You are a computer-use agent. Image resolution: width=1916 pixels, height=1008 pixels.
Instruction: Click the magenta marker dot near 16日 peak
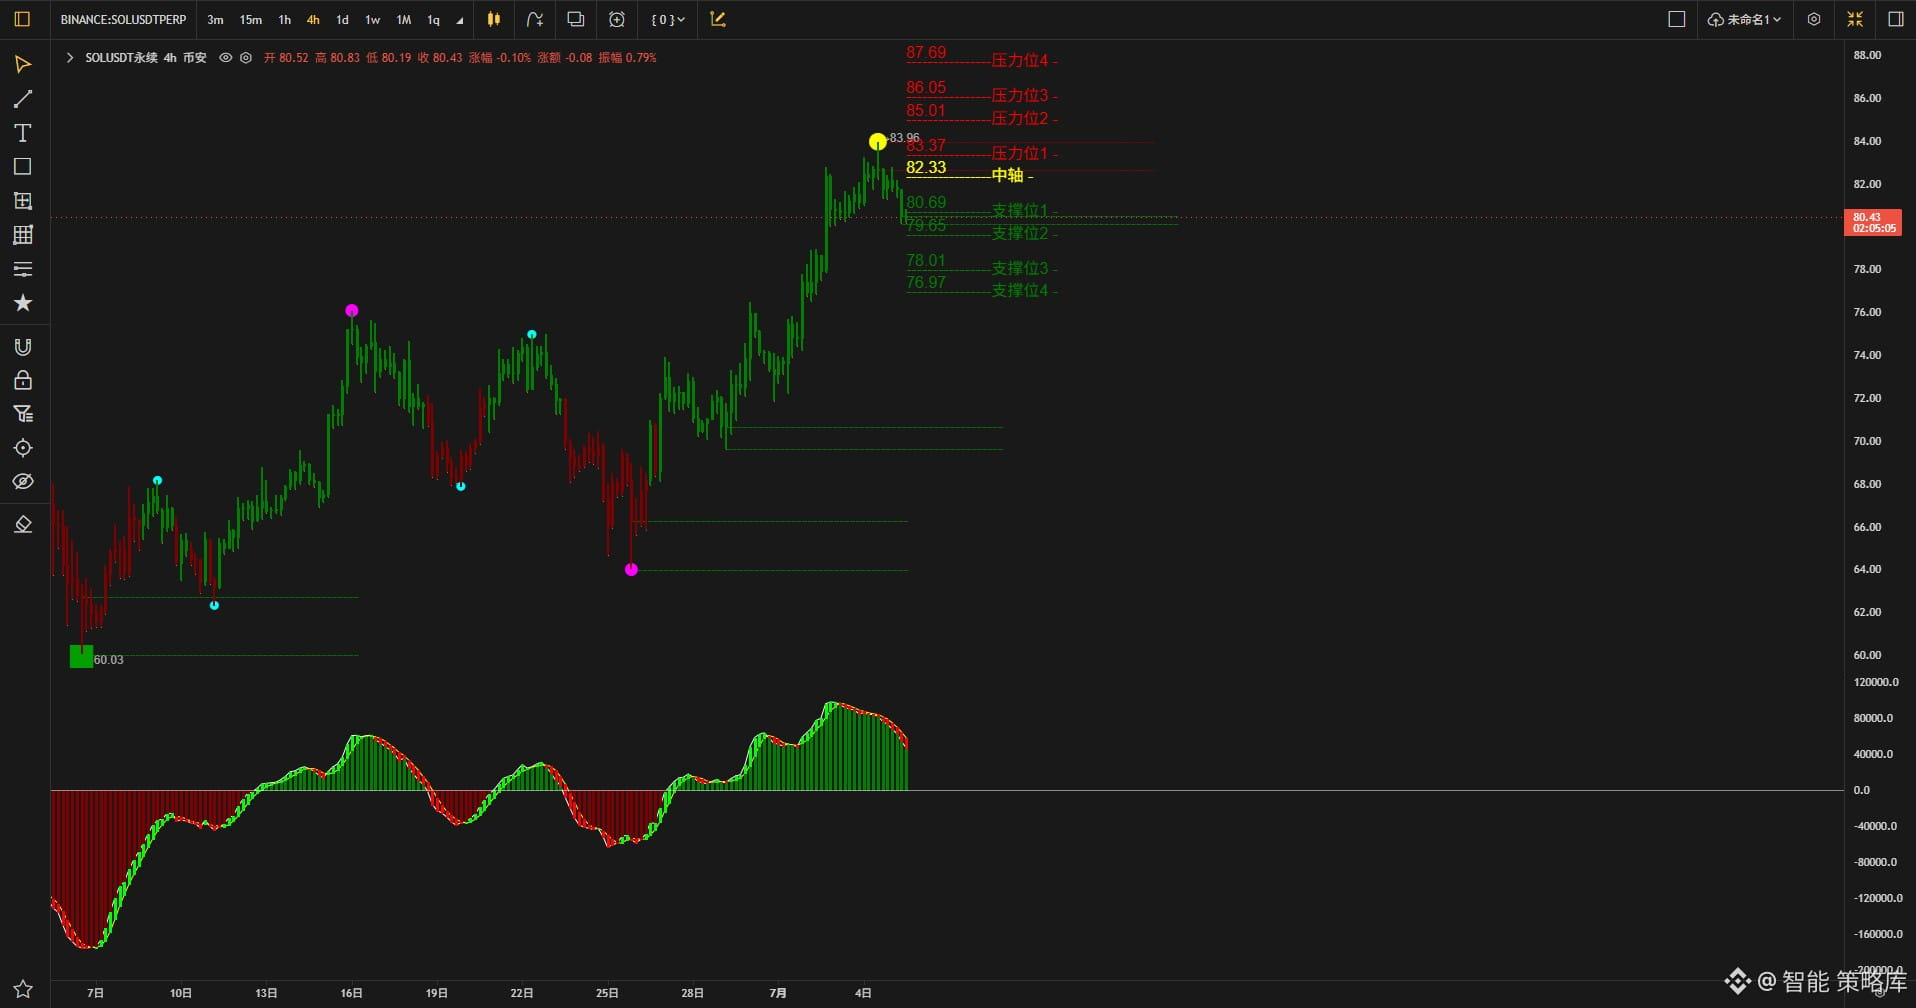[x=351, y=311]
